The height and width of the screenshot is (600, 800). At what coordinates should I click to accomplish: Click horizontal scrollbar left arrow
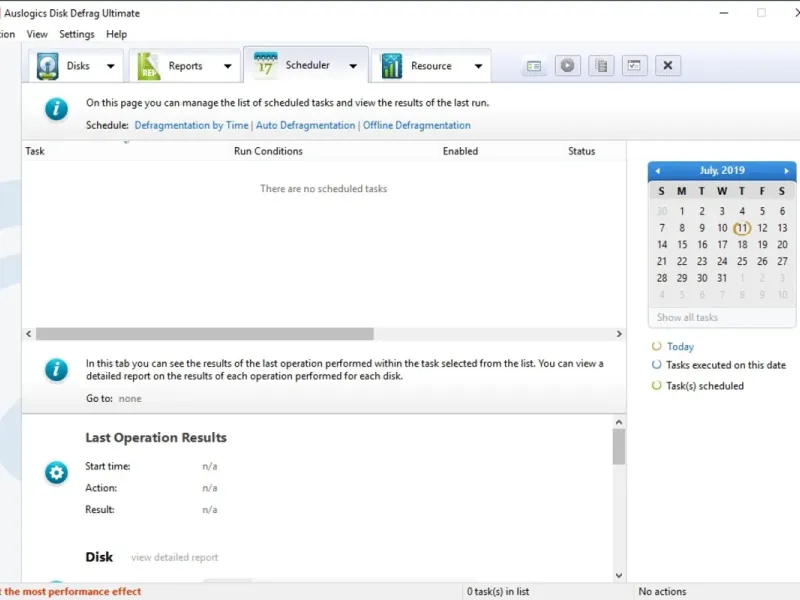(x=29, y=334)
